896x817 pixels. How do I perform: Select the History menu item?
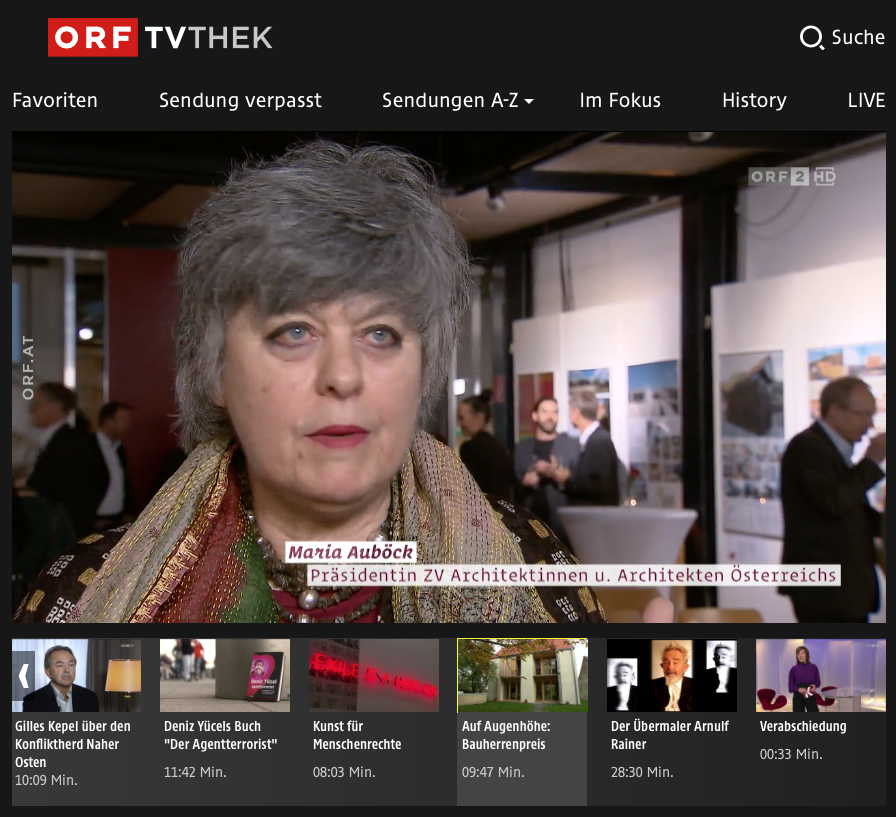click(x=754, y=100)
